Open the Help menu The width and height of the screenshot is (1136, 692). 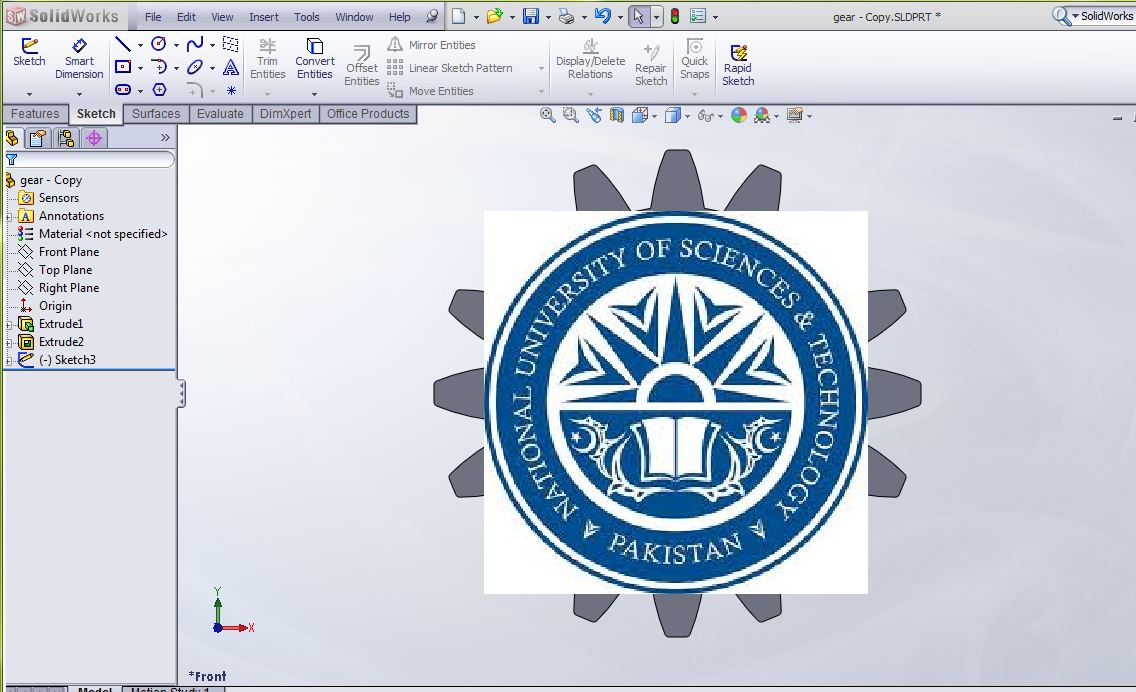coord(399,17)
